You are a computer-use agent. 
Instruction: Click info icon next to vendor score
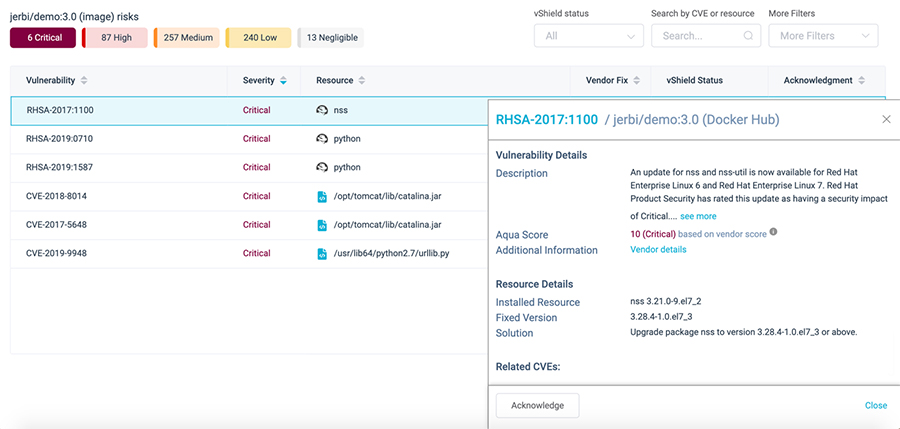click(773, 232)
